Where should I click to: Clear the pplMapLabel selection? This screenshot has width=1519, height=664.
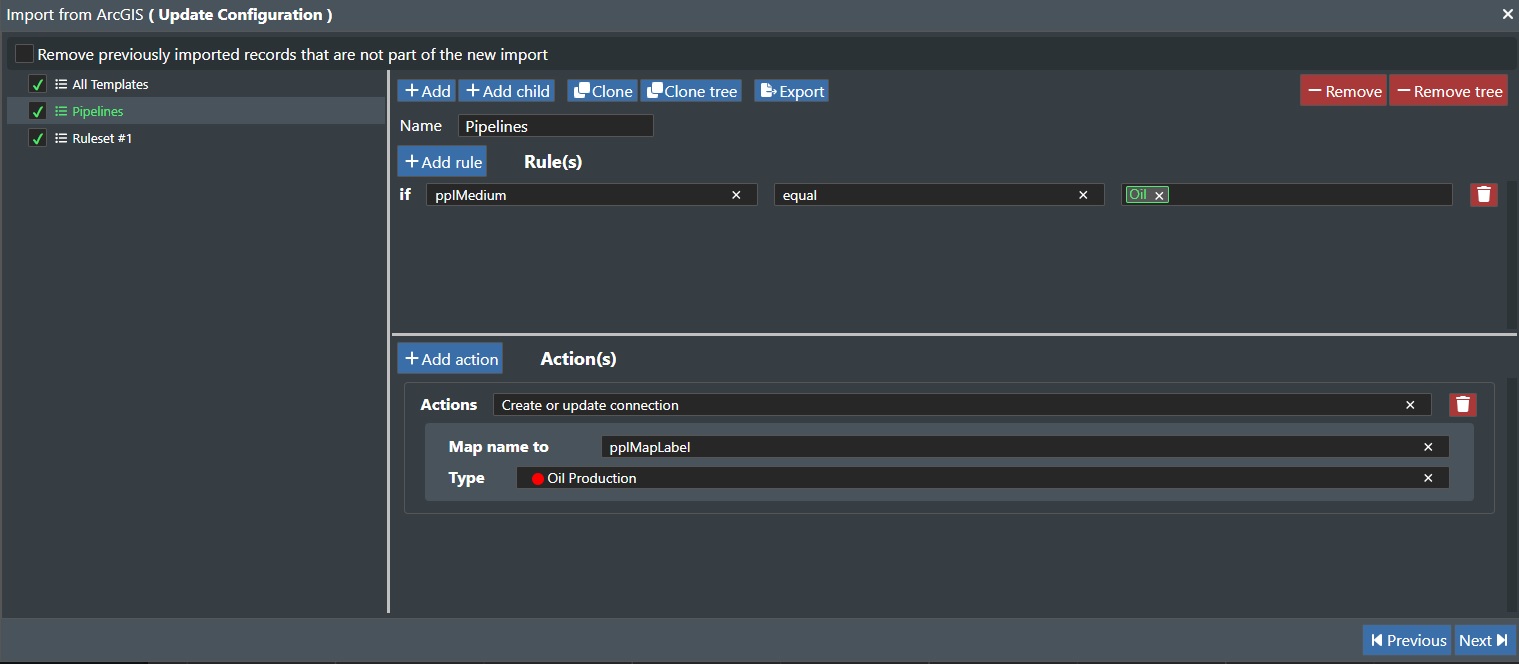pos(1428,447)
